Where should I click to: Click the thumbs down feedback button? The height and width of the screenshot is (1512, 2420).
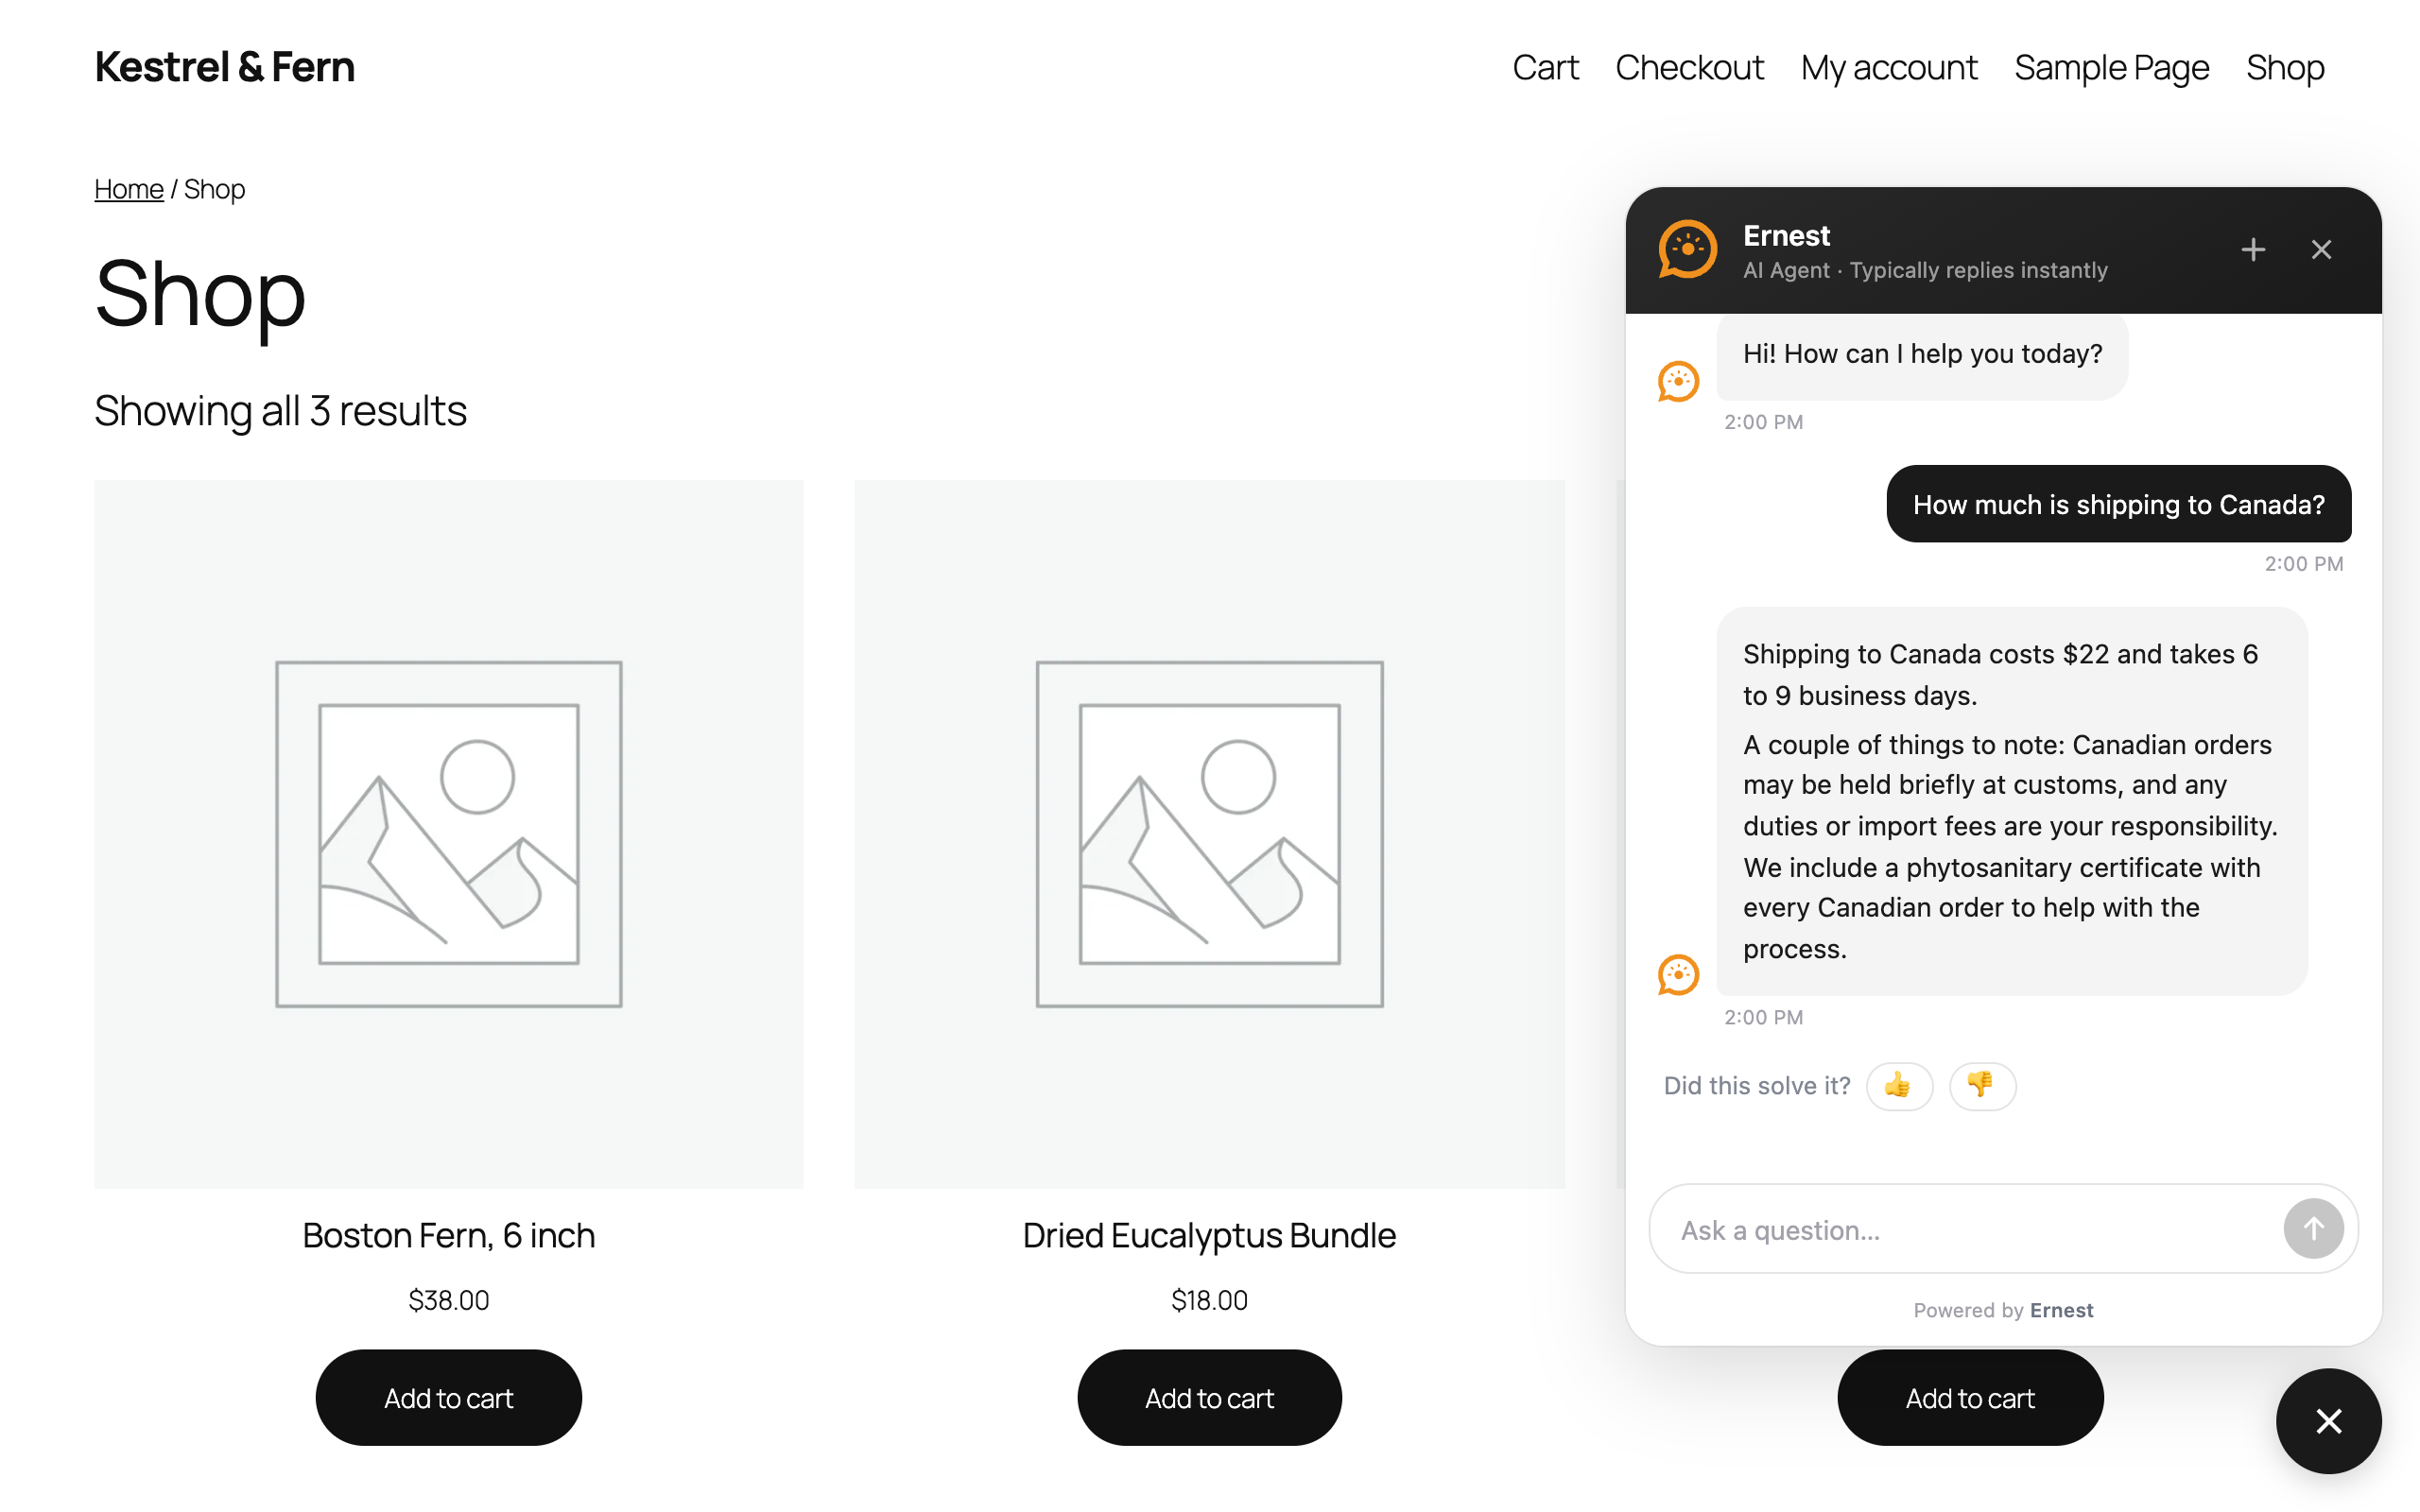point(1982,1086)
